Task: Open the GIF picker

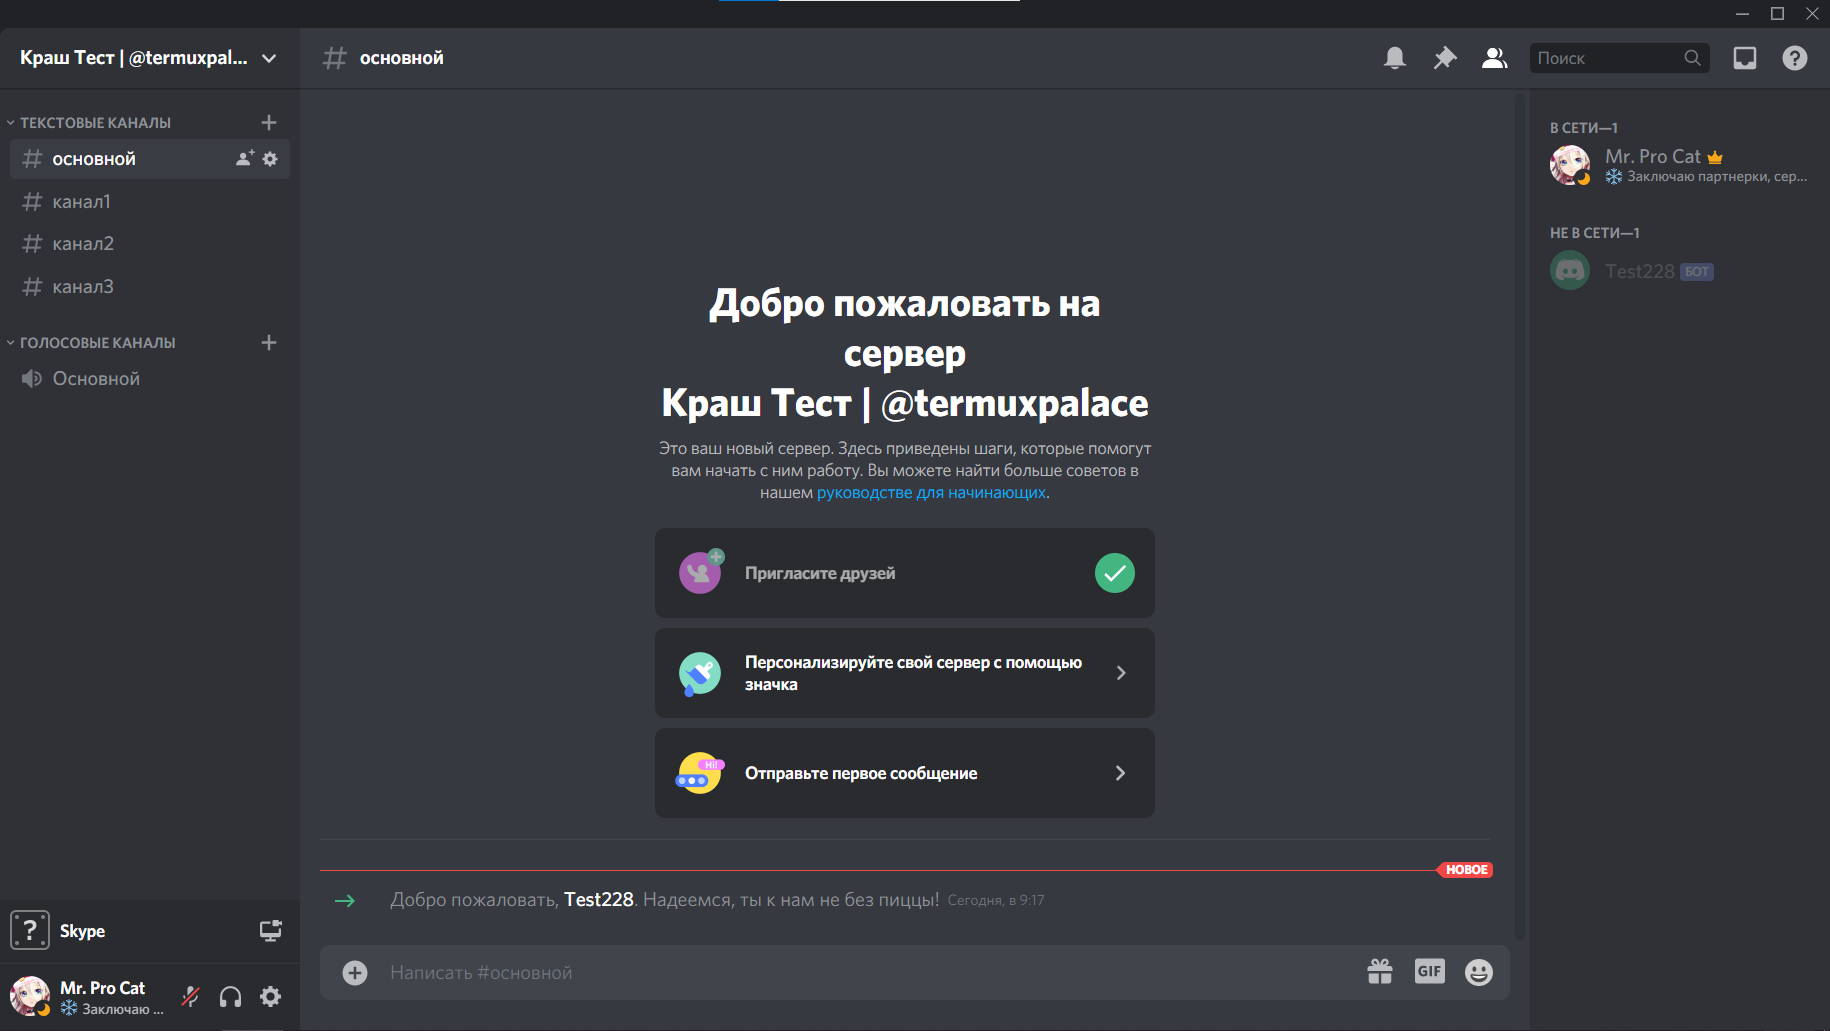Action: pyautogui.click(x=1430, y=971)
